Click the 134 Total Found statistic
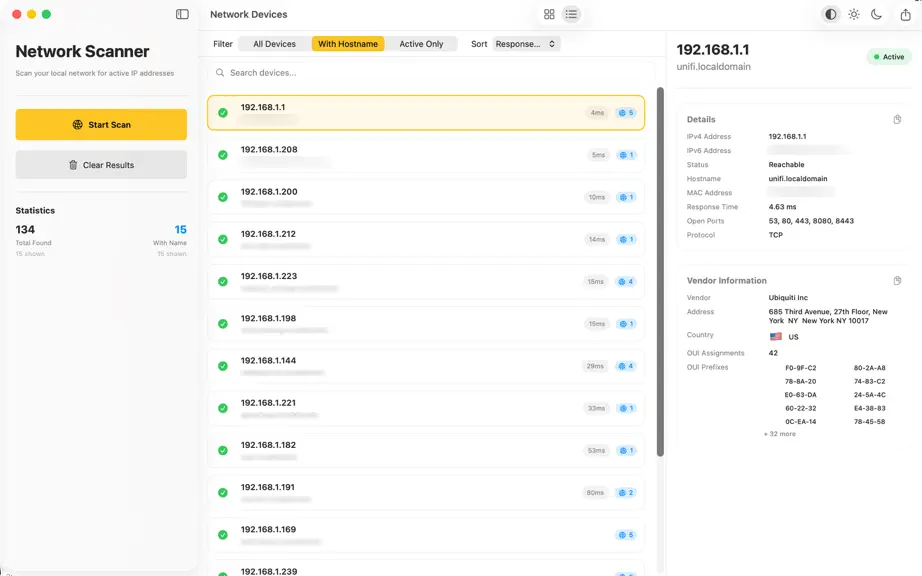Image resolution: width=922 pixels, height=576 pixels. 25,230
